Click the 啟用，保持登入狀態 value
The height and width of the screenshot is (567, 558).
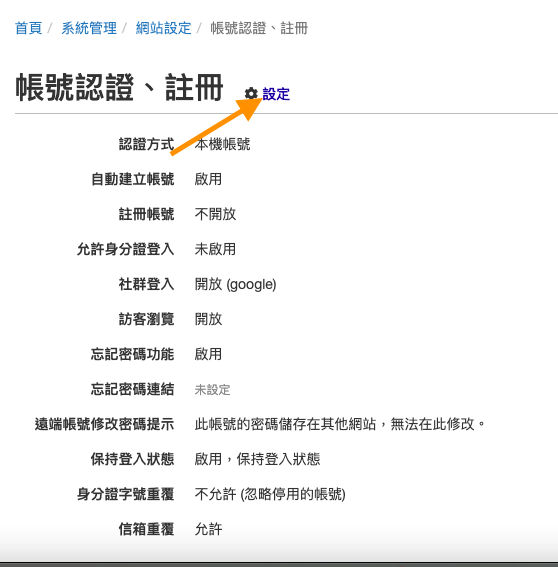257,459
